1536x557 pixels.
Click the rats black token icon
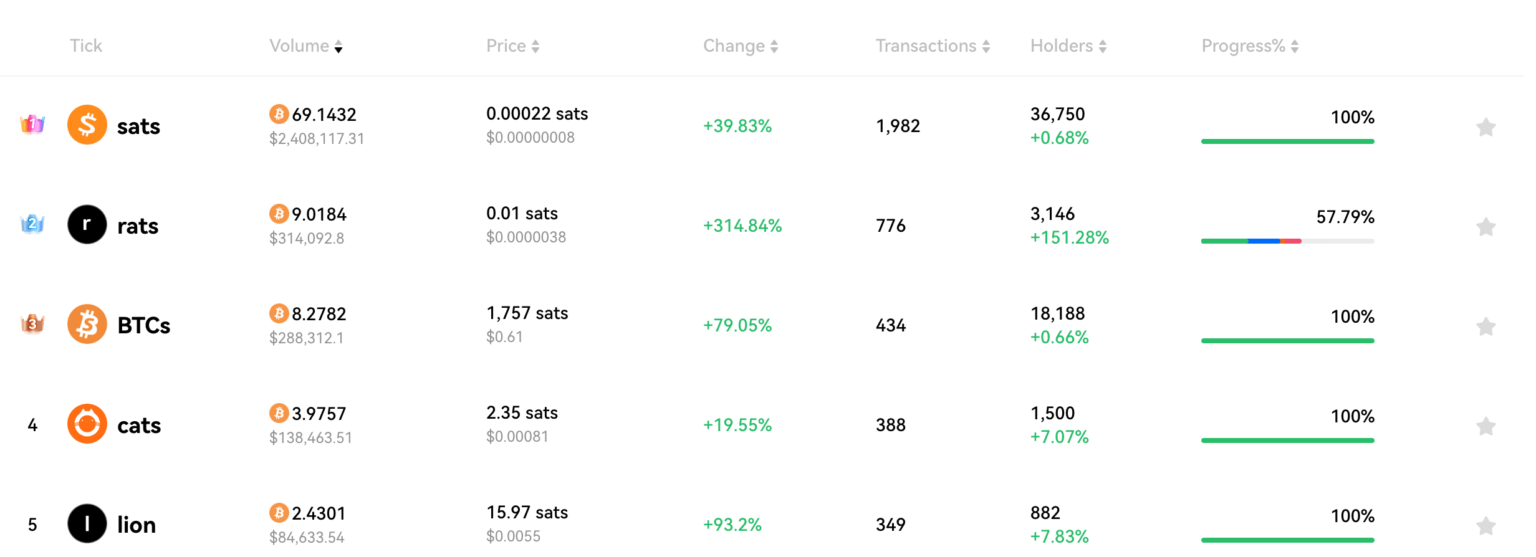click(x=87, y=225)
